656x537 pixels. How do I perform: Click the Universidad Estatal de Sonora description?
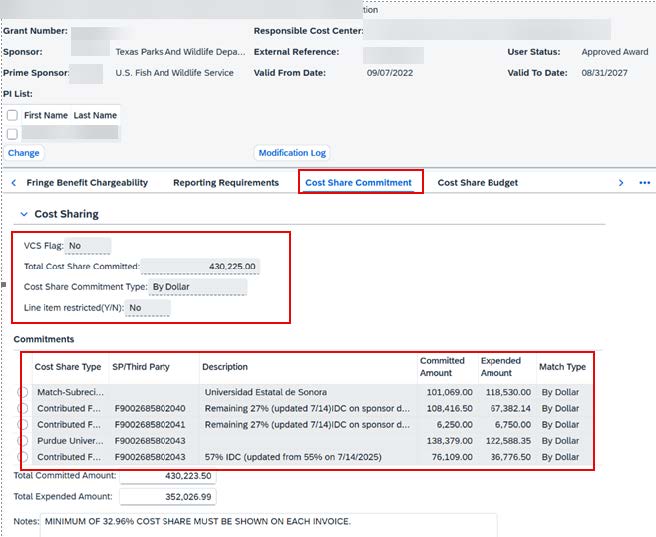tap(266, 392)
